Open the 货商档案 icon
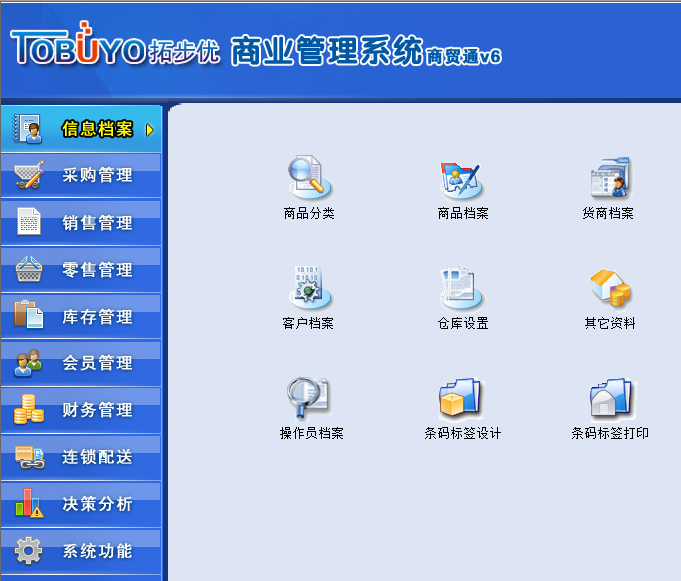The height and width of the screenshot is (581, 681). (x=608, y=180)
